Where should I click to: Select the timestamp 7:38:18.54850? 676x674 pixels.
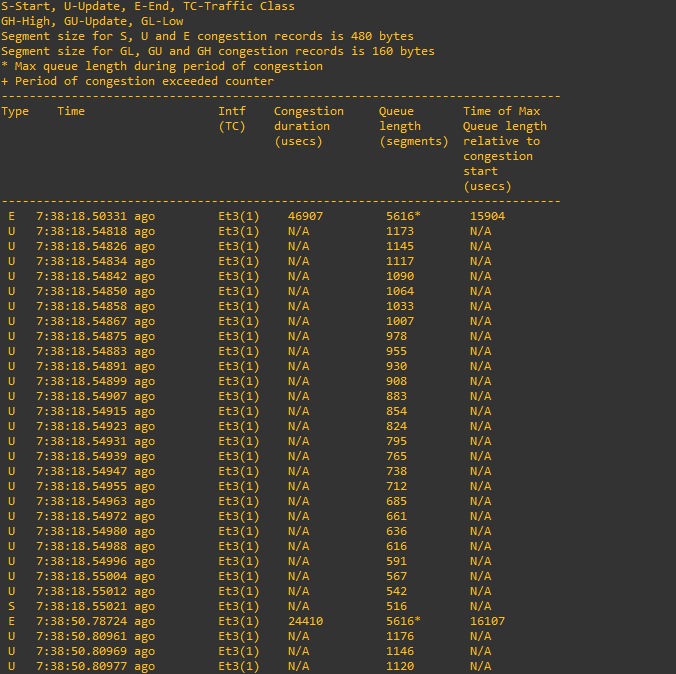point(81,291)
